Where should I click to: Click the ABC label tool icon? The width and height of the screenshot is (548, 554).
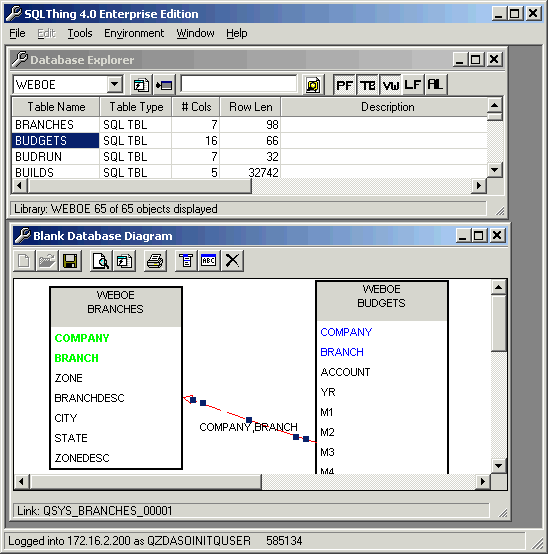209,261
